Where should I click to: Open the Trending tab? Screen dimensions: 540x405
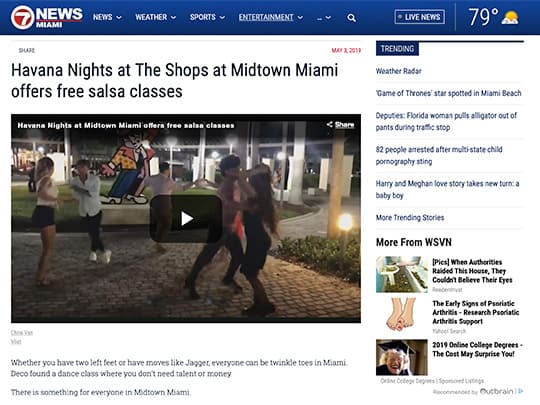click(397, 49)
